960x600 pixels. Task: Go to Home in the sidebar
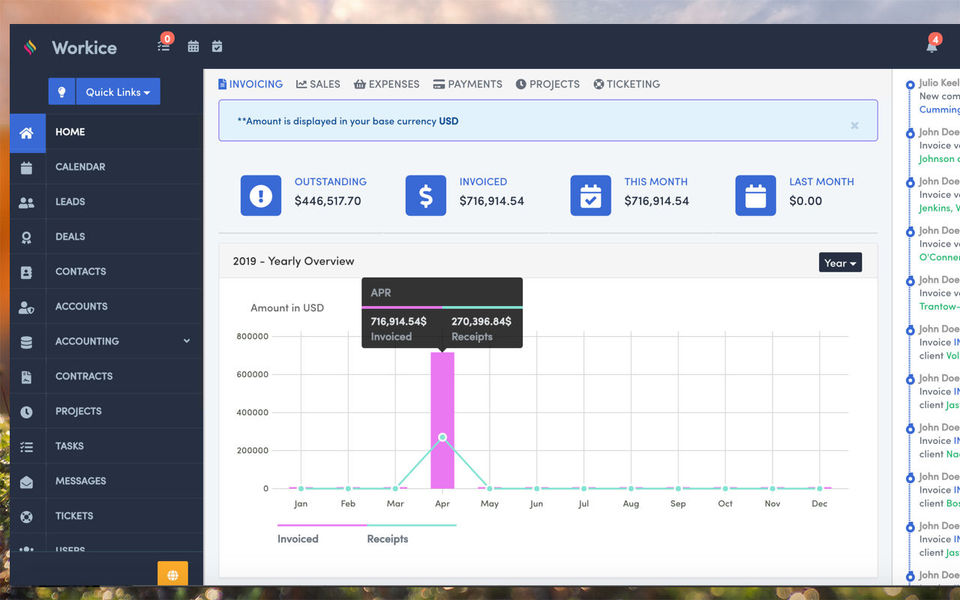point(70,132)
